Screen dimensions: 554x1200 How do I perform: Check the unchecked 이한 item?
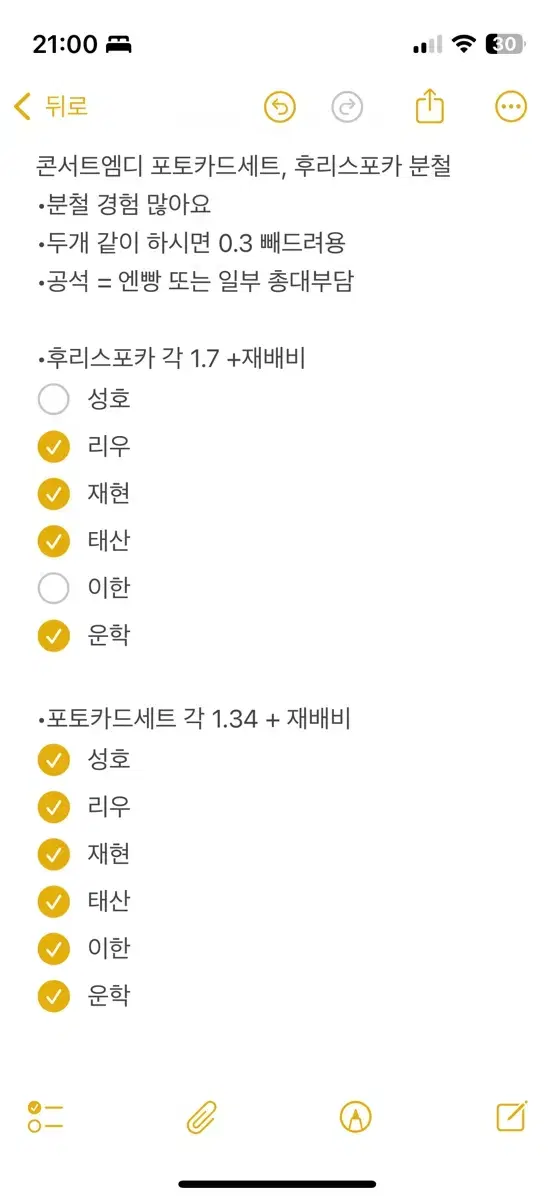click(x=54, y=588)
